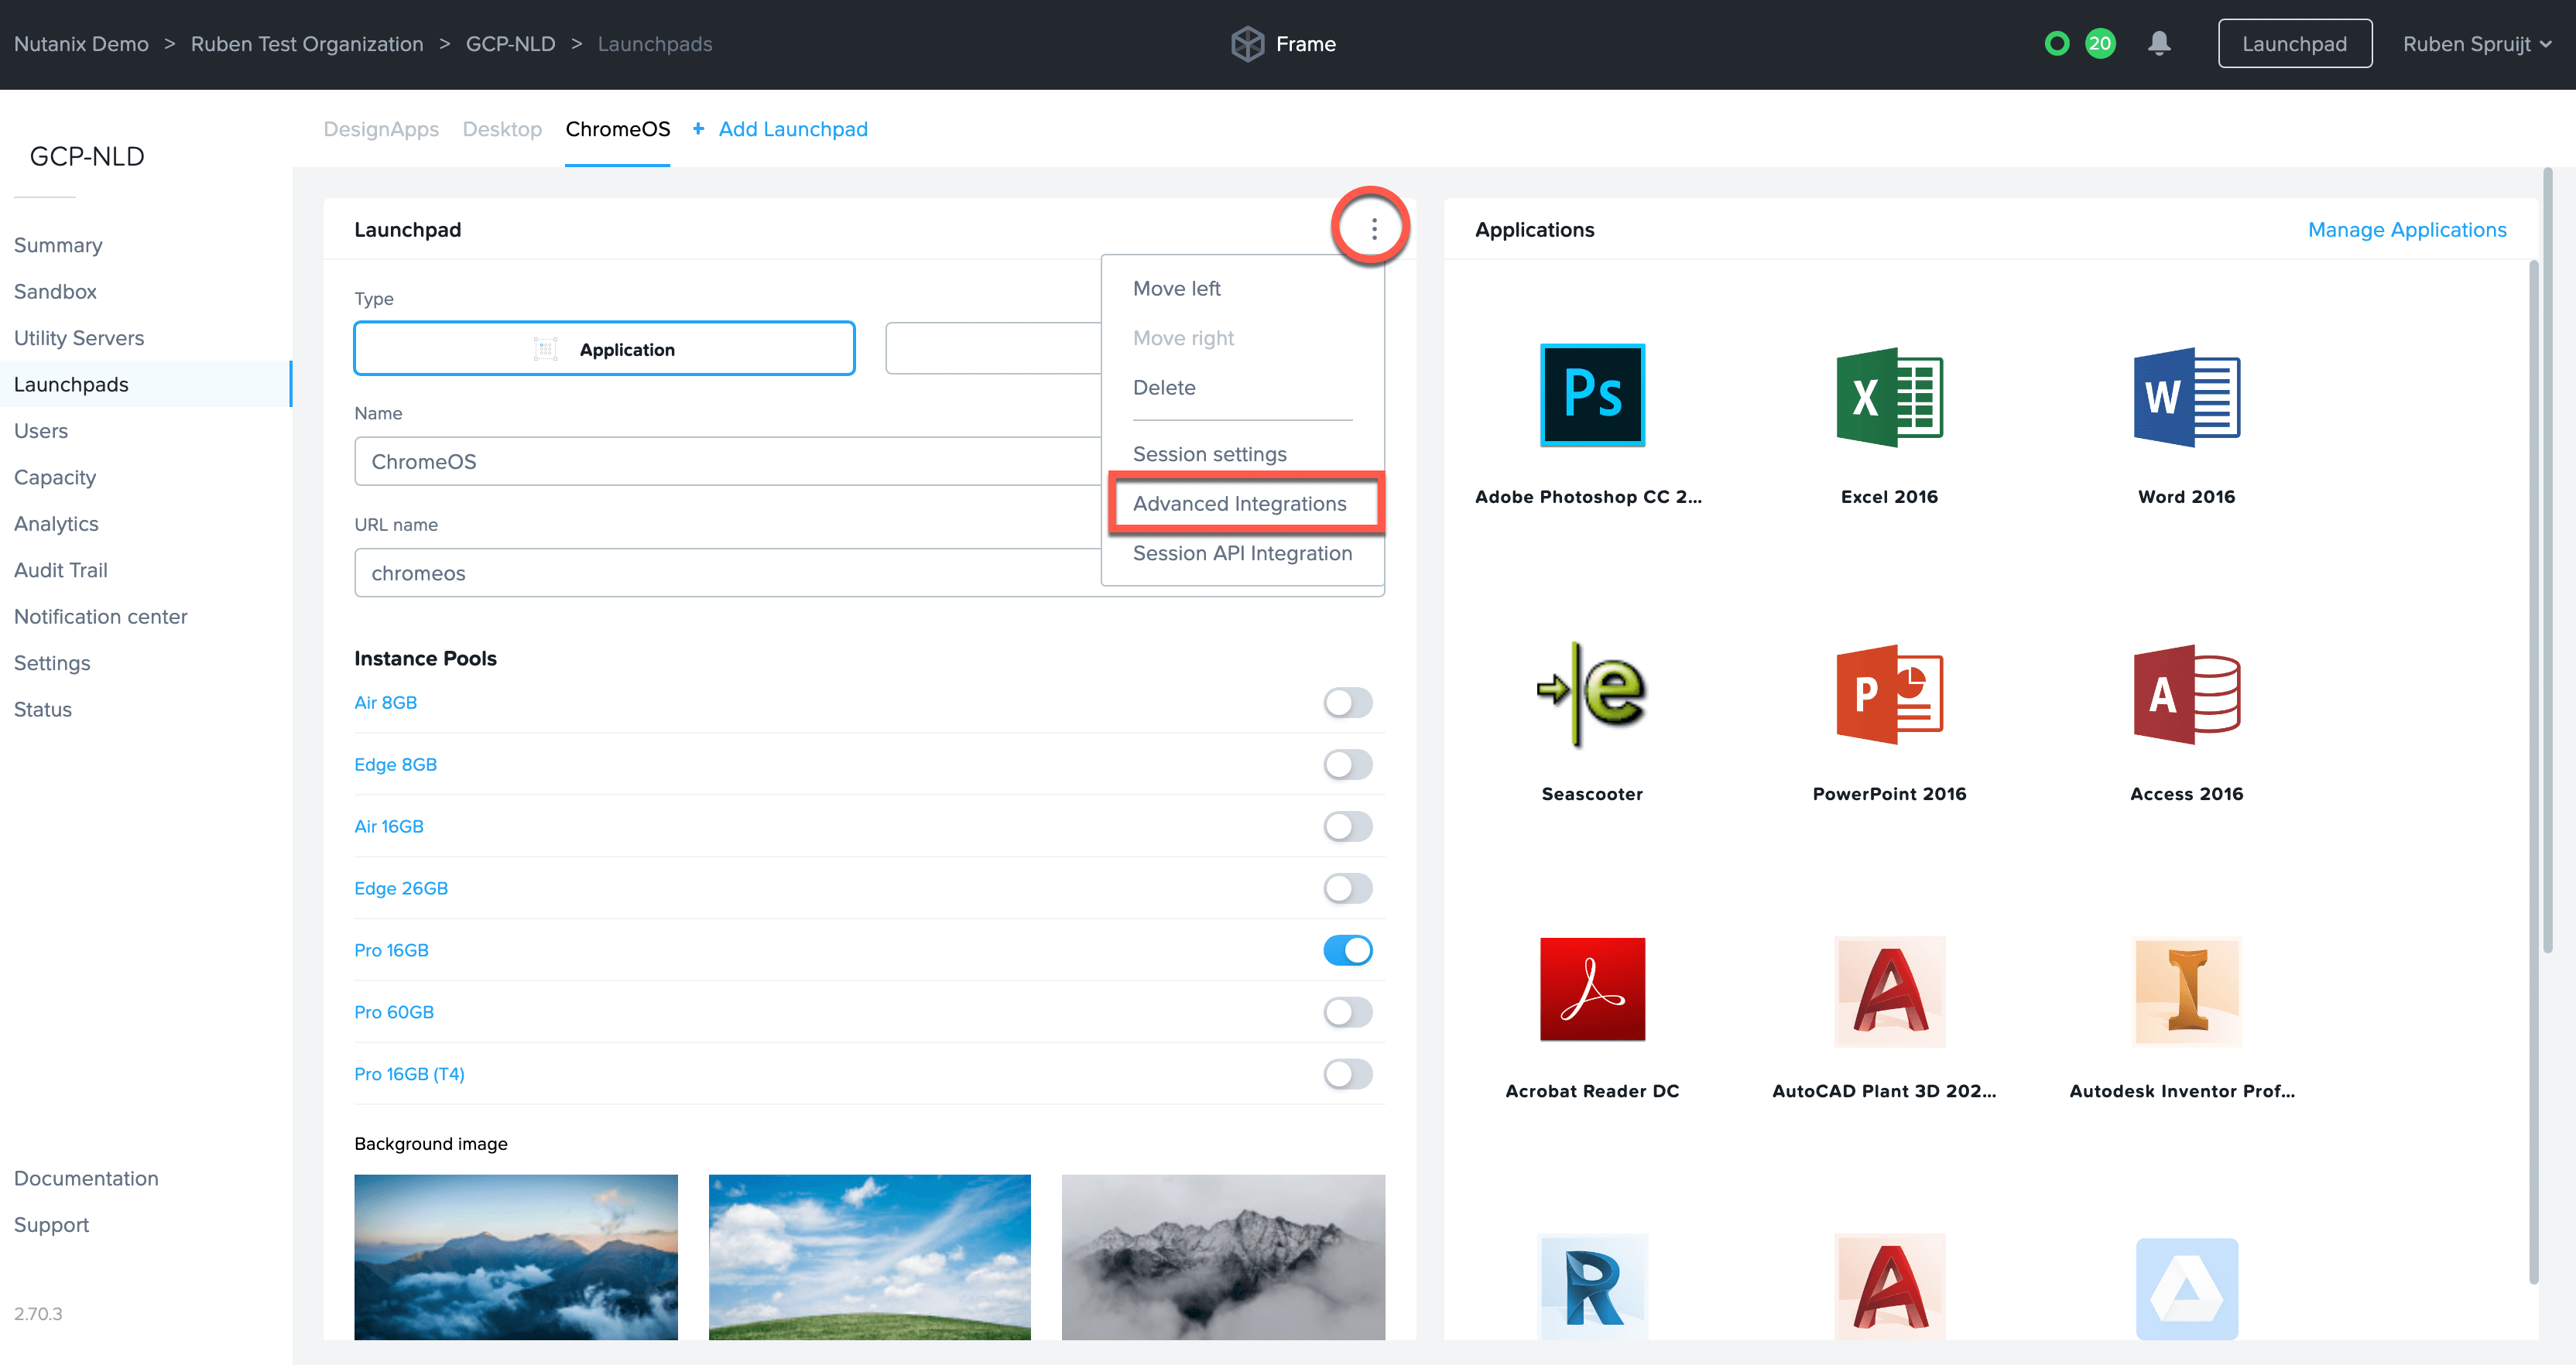Select Session settings in the dropdown menu
The height and width of the screenshot is (1365, 2576).
(1209, 454)
